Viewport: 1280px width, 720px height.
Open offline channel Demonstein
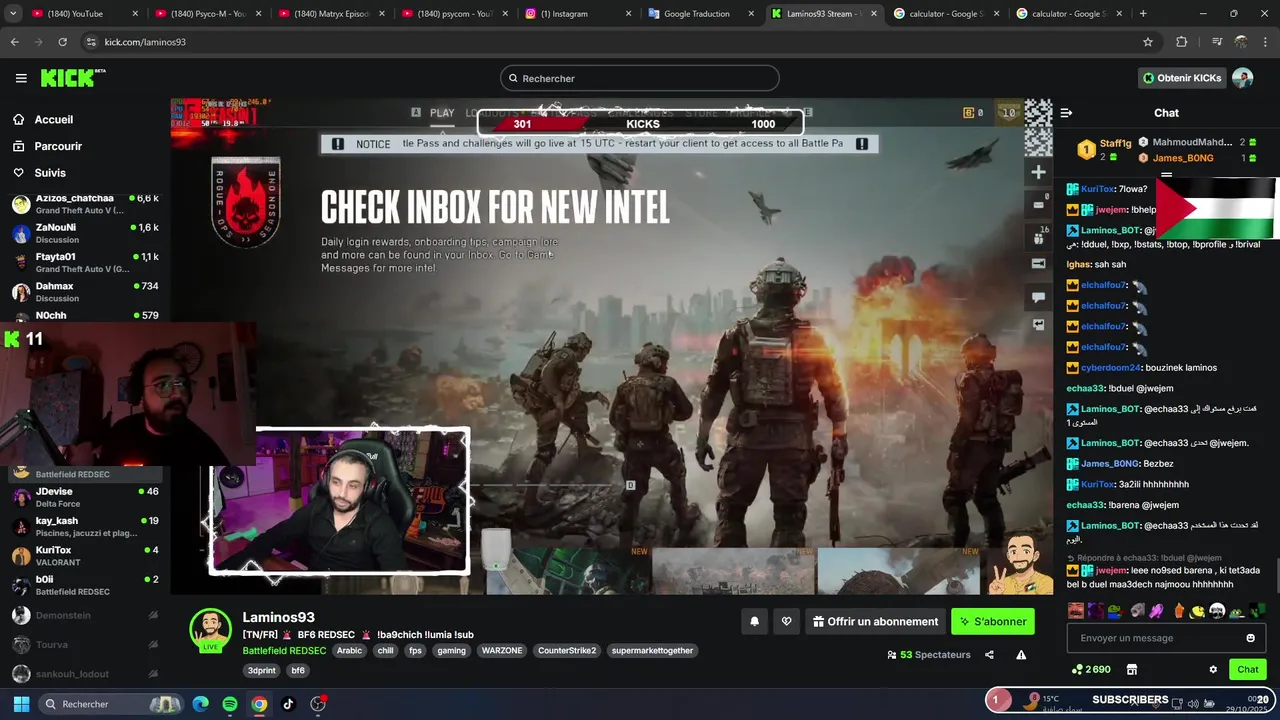[85, 615]
